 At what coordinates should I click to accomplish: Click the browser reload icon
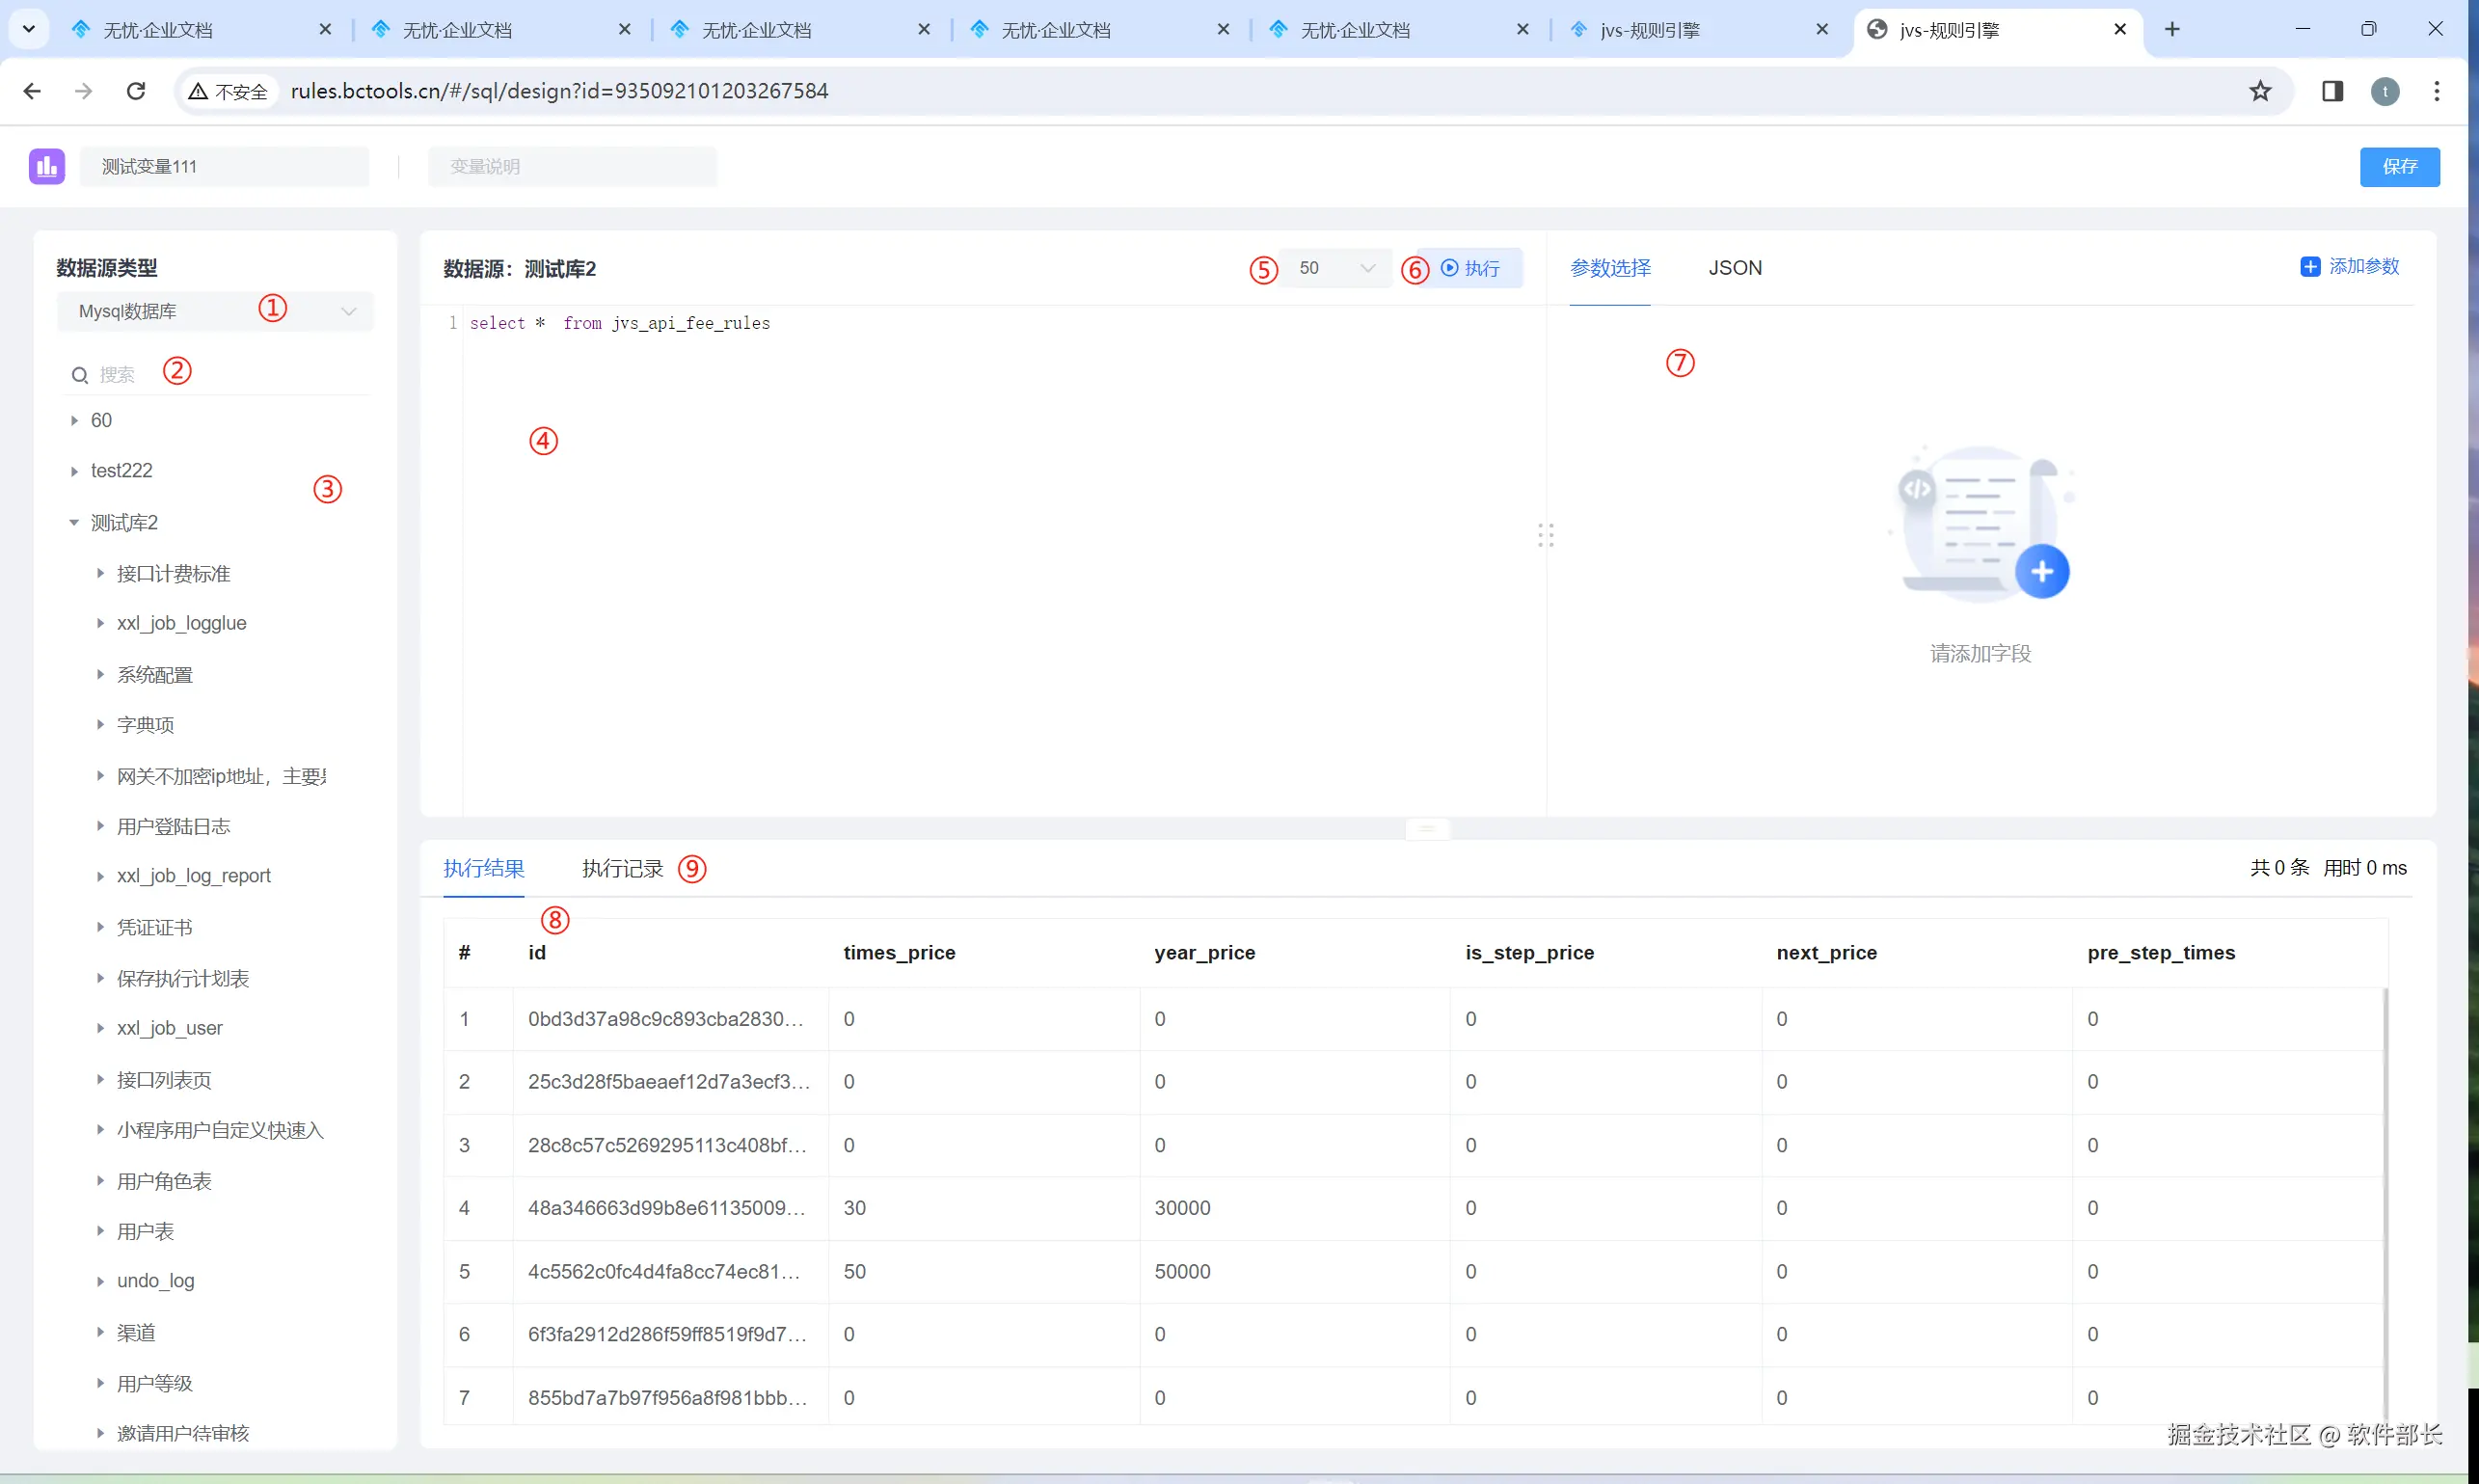[x=136, y=91]
